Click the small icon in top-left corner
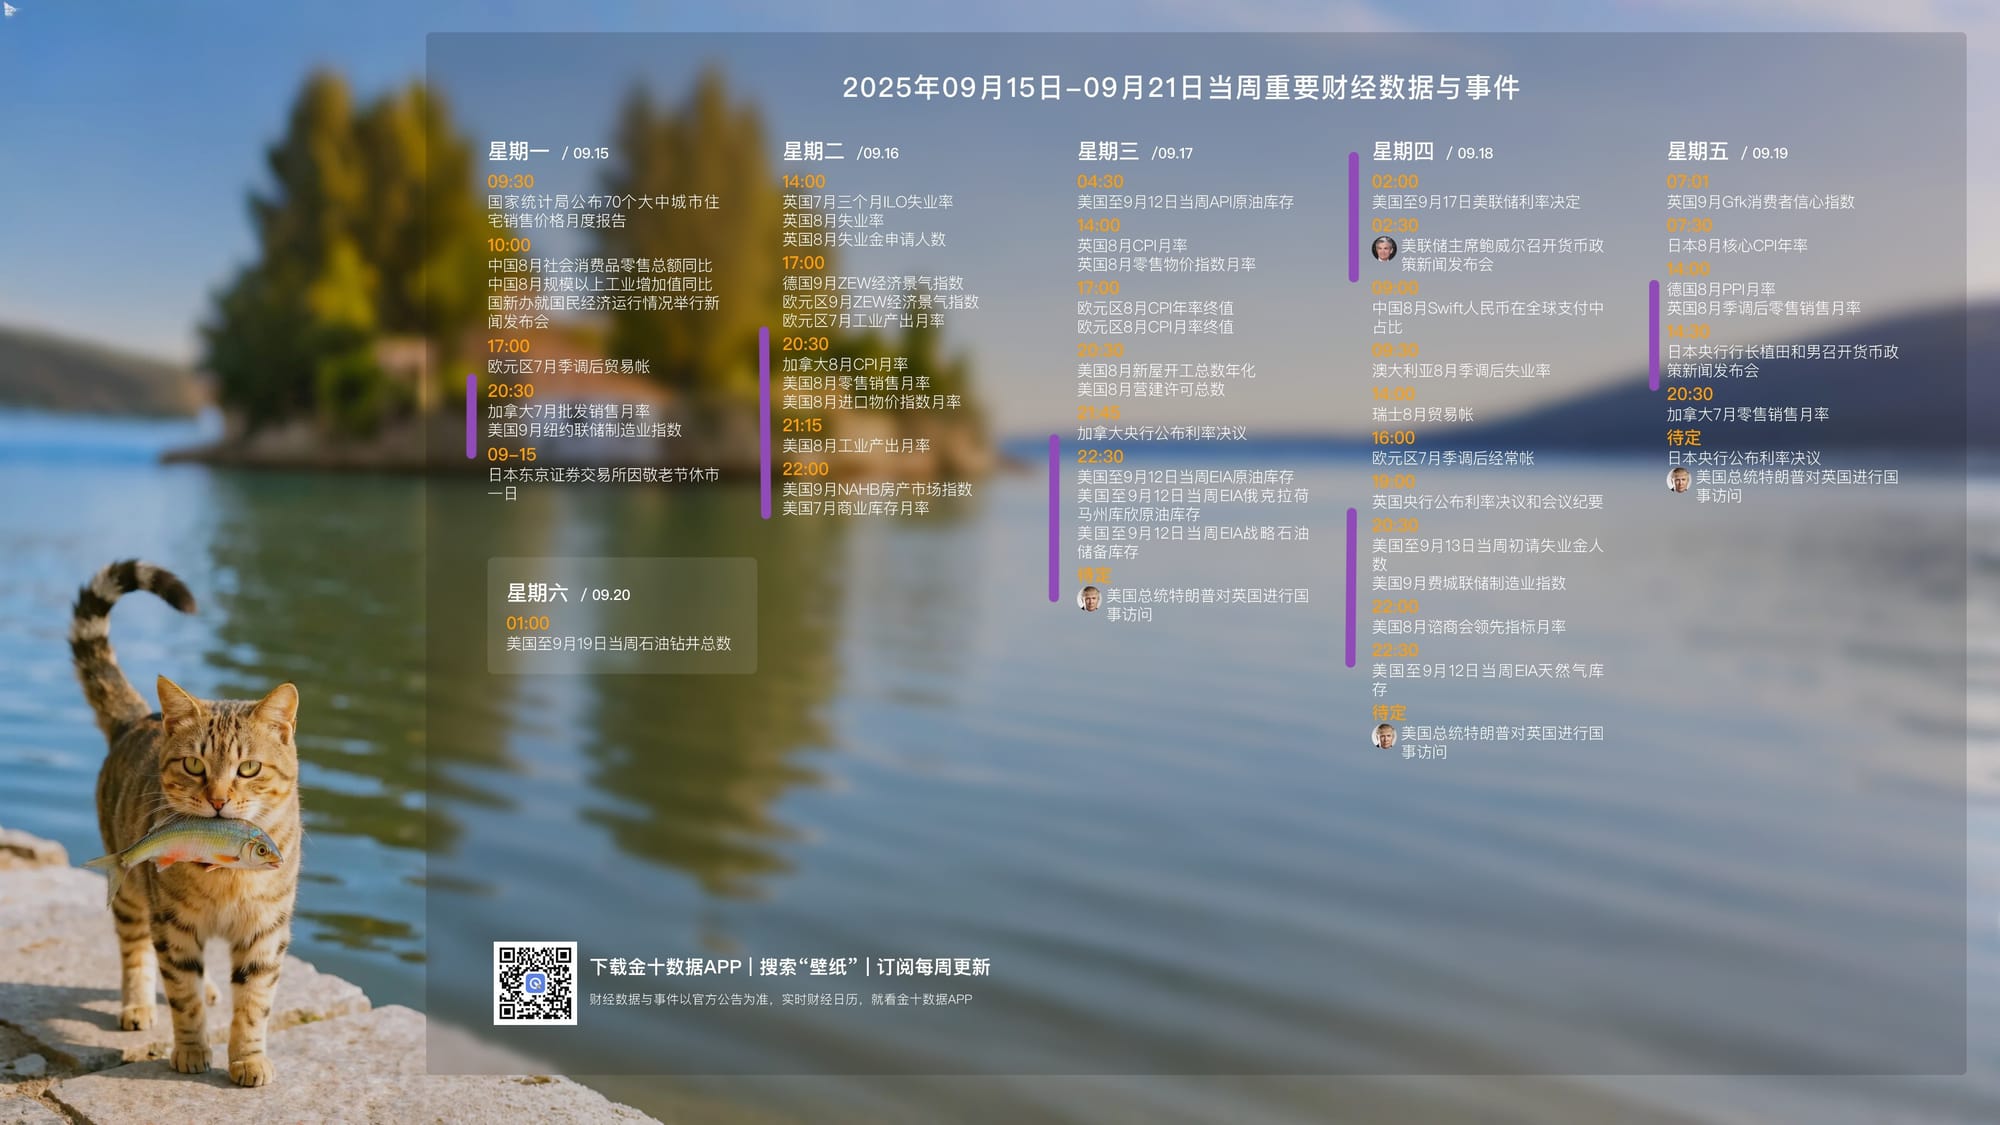2000x1125 pixels. [11, 10]
